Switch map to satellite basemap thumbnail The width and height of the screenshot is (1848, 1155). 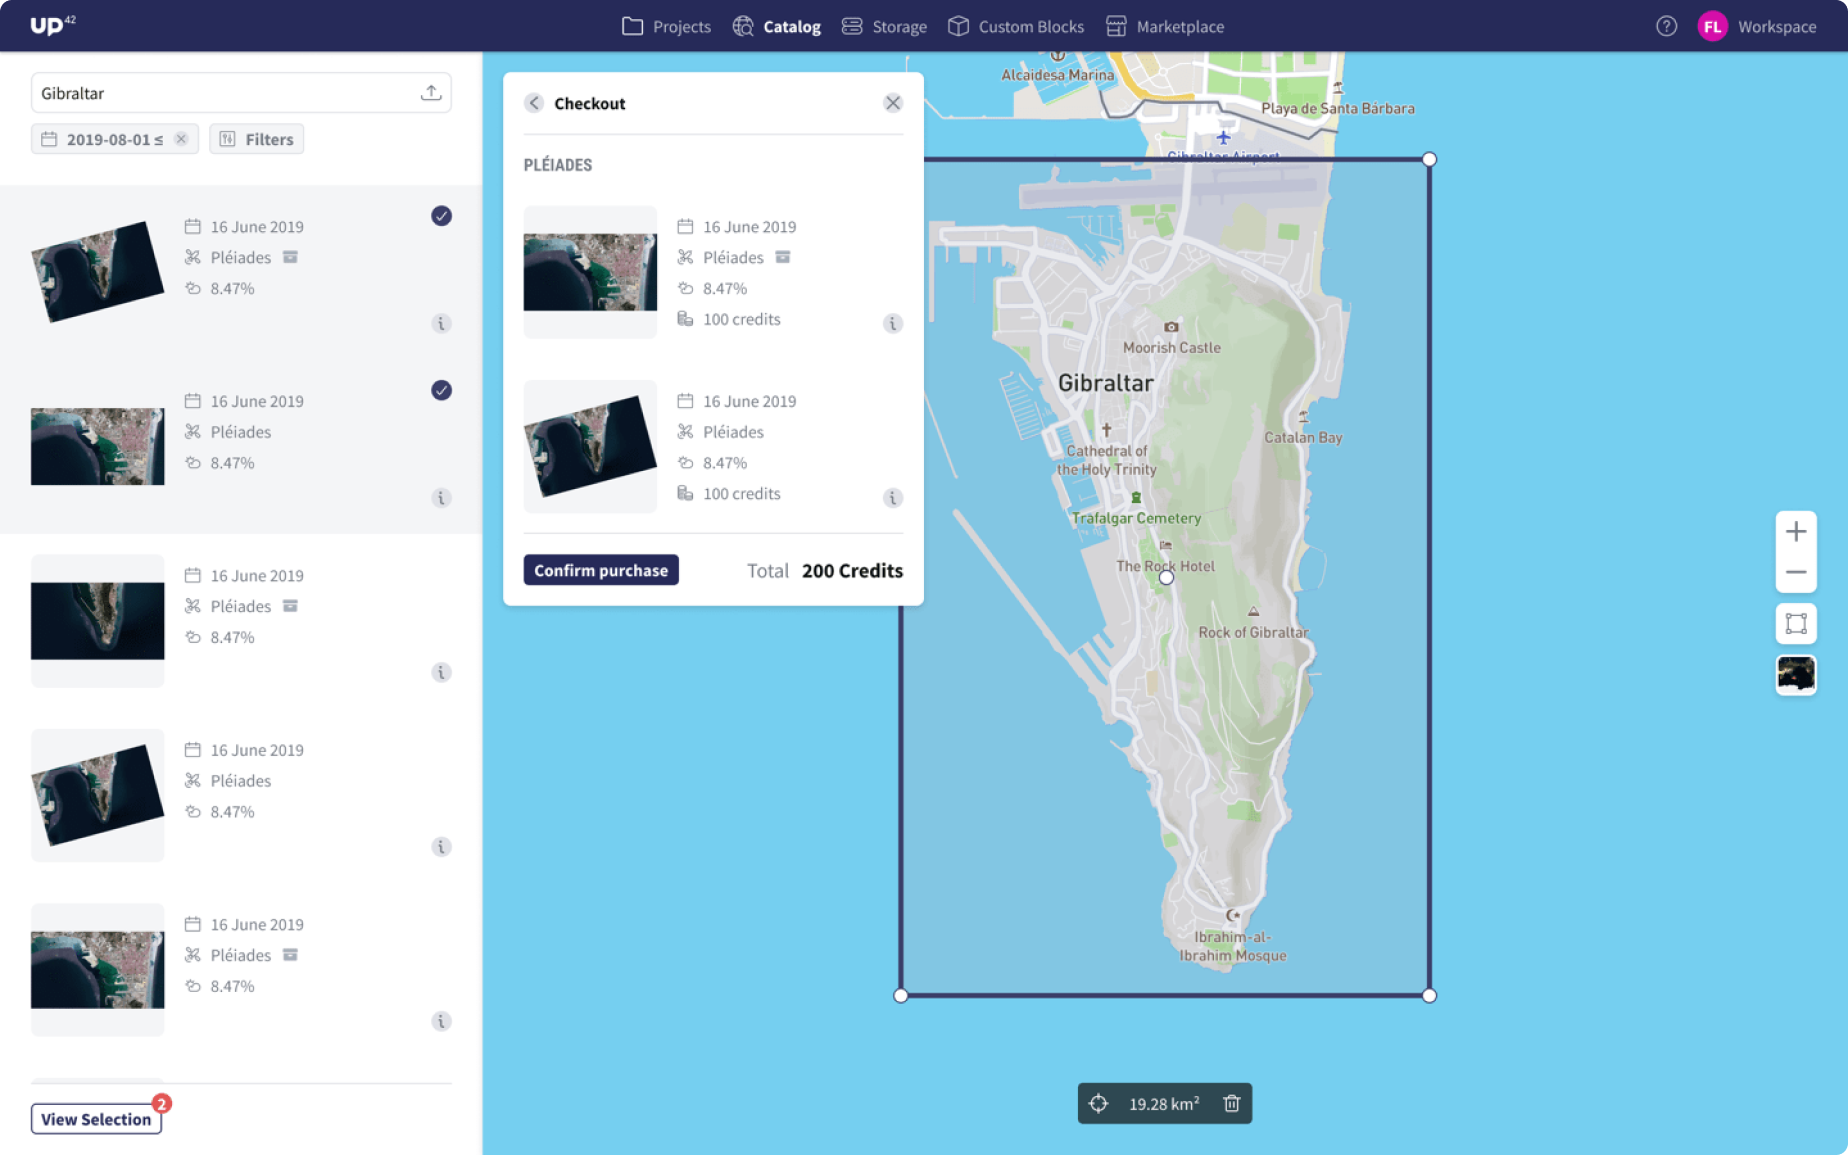point(1796,675)
